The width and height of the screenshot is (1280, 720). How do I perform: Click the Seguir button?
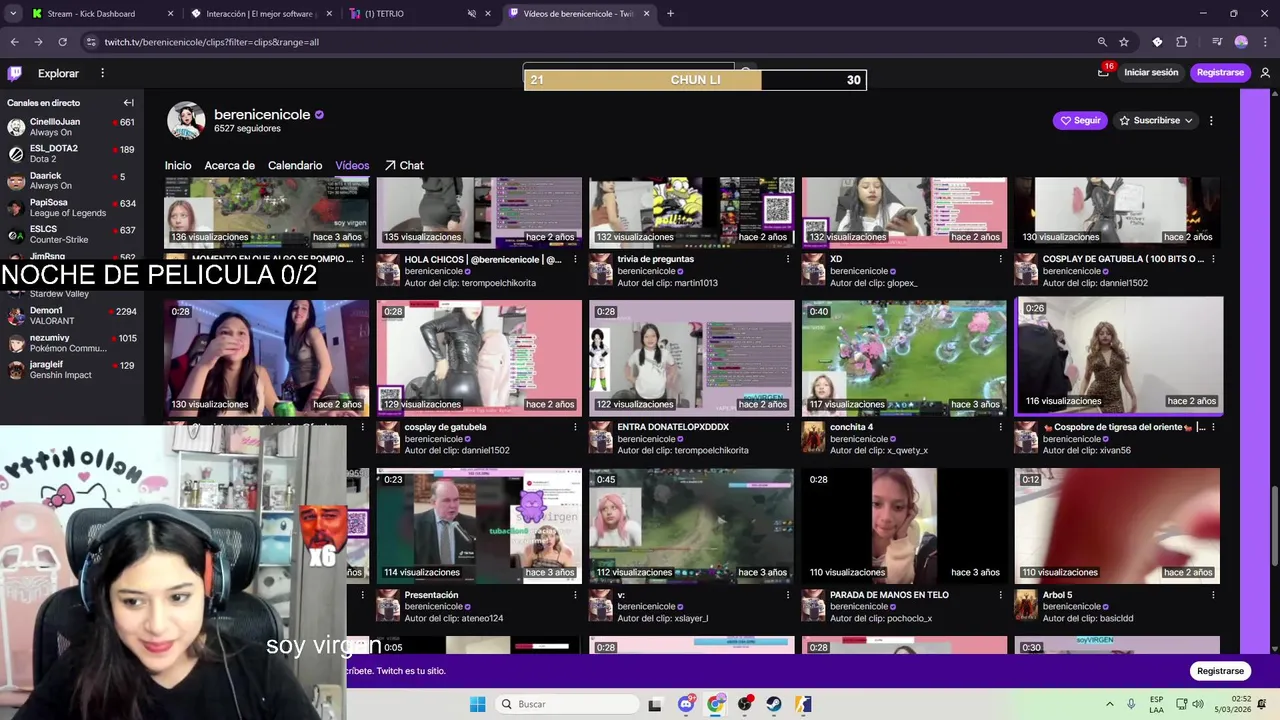(x=1080, y=120)
